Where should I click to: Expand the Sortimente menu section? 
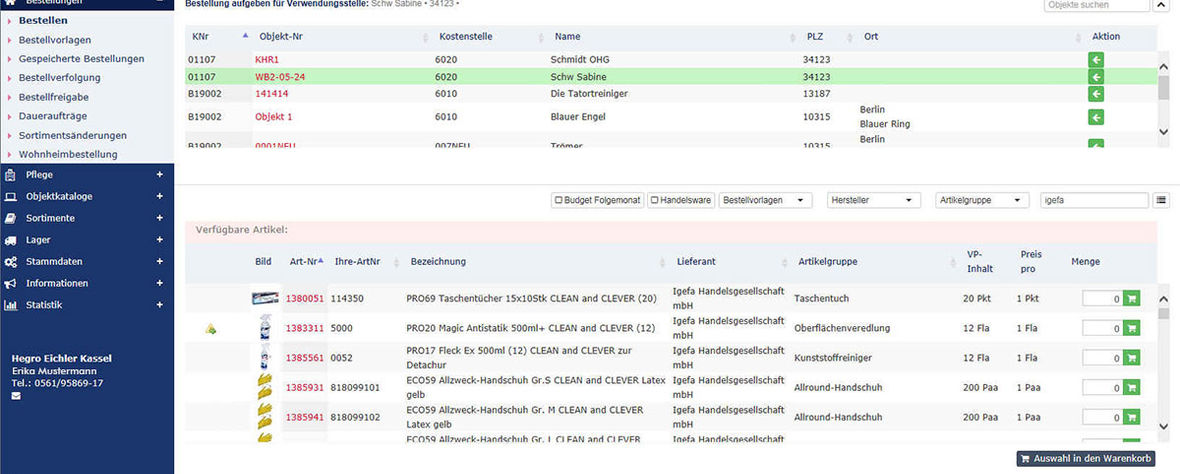[160, 218]
